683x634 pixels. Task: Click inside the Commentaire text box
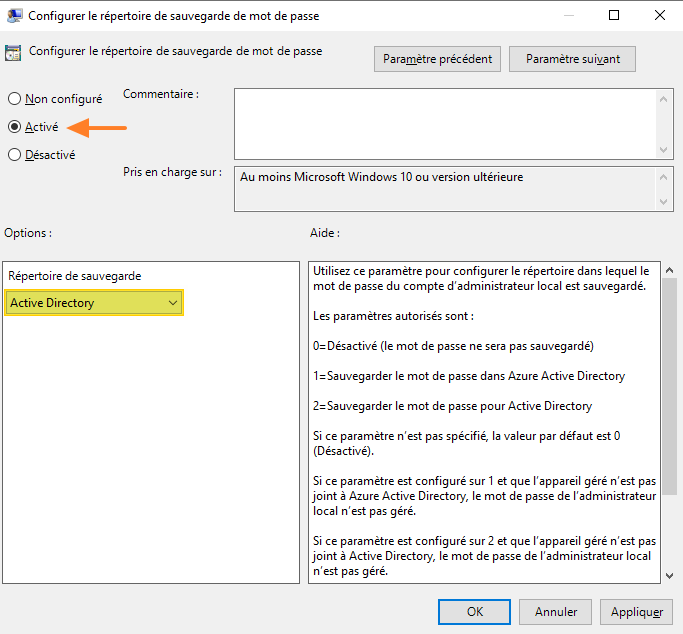445,124
